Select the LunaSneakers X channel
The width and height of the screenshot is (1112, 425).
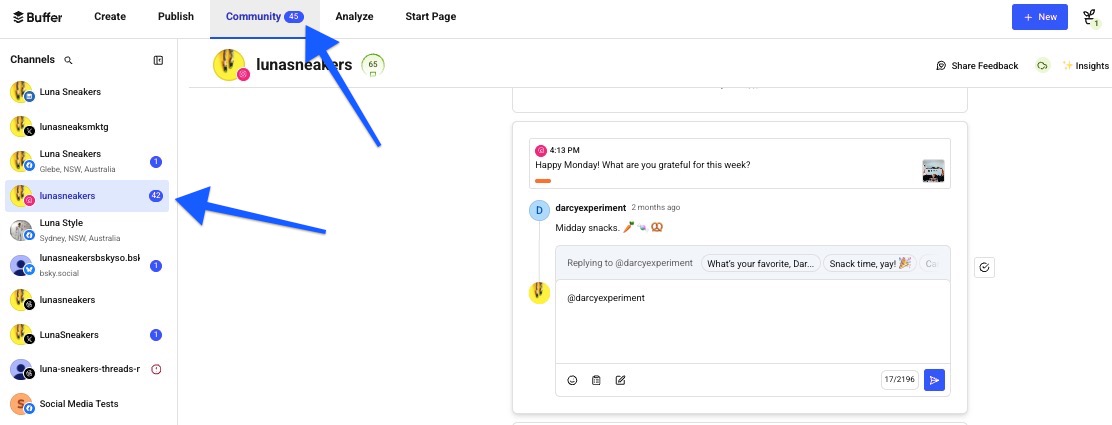pos(87,335)
